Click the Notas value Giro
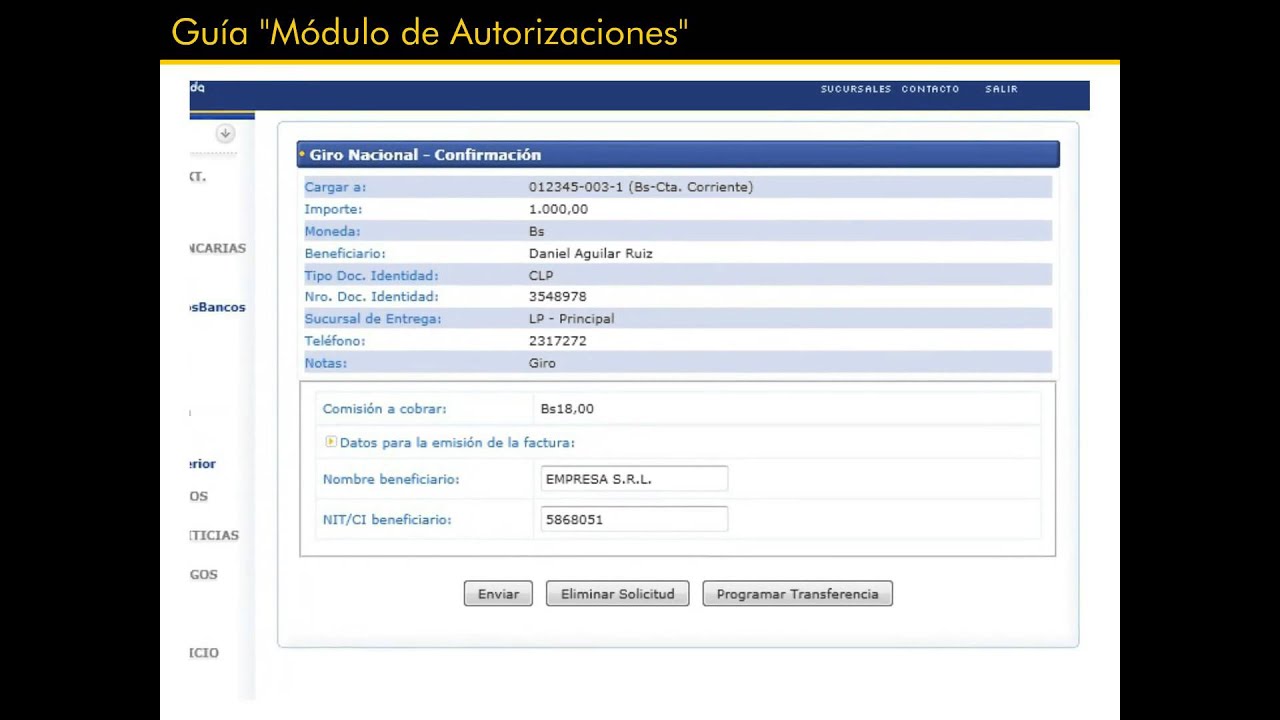This screenshot has width=1280, height=720. tap(542, 363)
